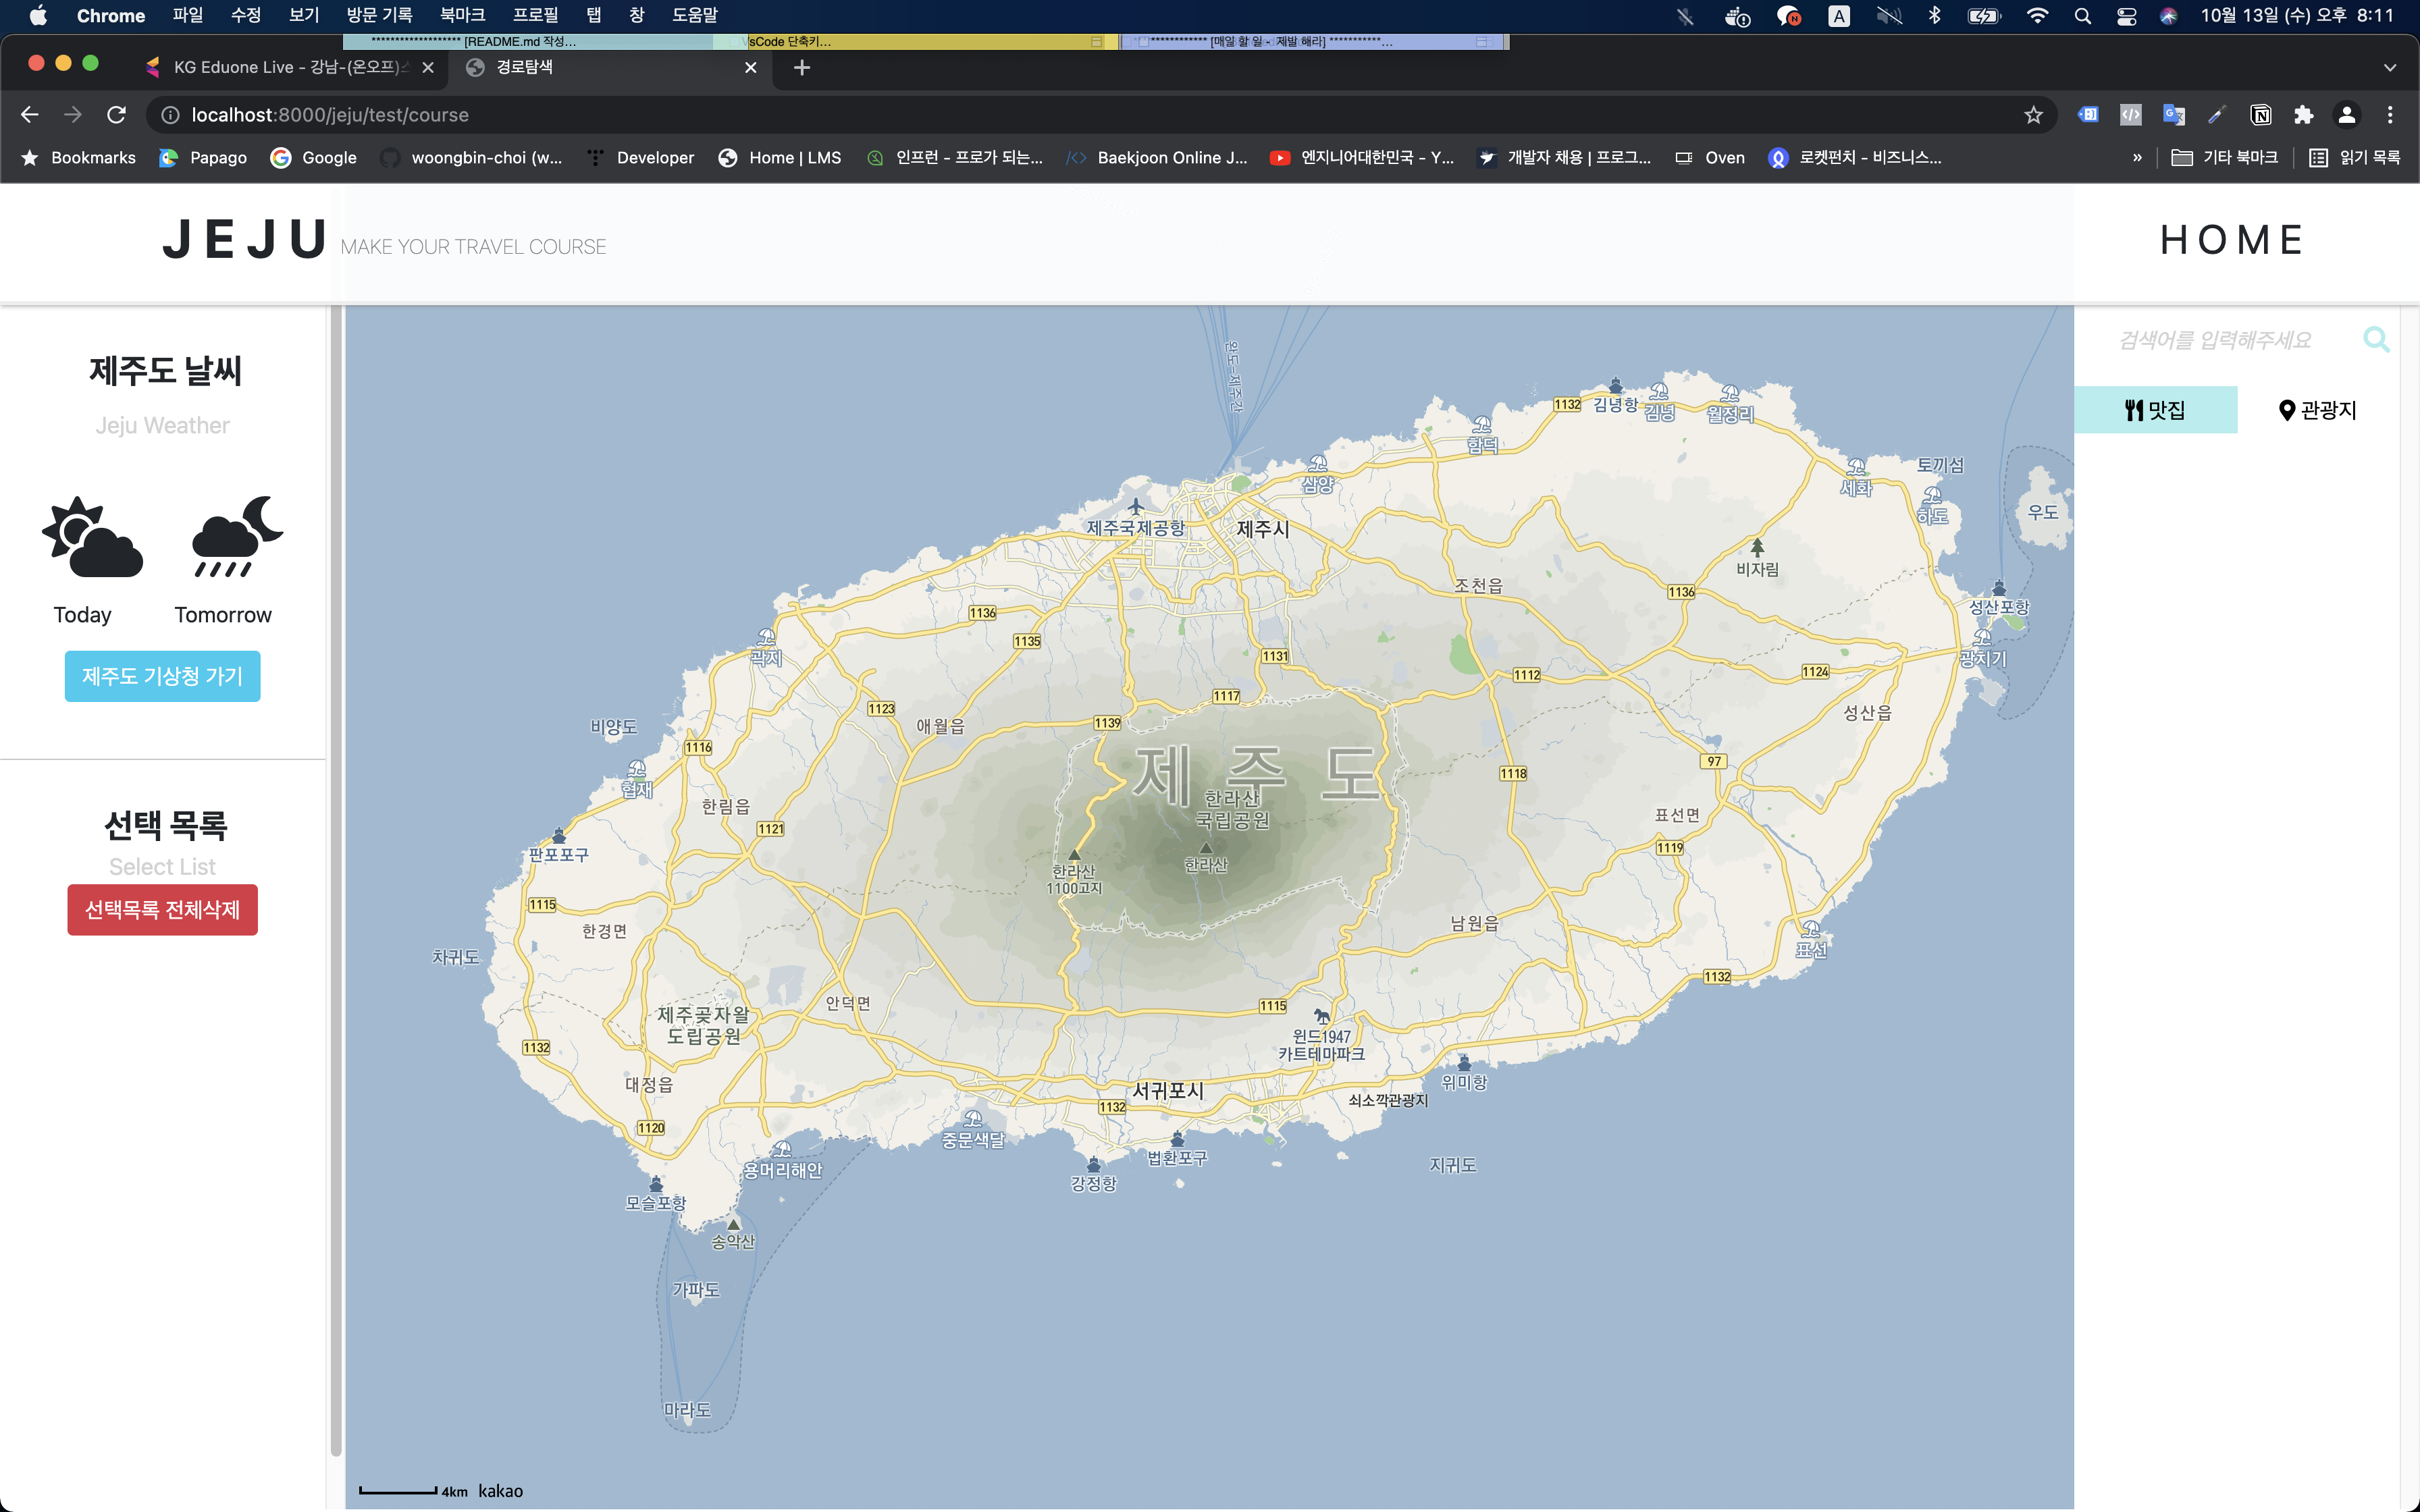The width and height of the screenshot is (2420, 1512).
Task: Open the 북마크 menu in menu bar
Action: coord(462,15)
